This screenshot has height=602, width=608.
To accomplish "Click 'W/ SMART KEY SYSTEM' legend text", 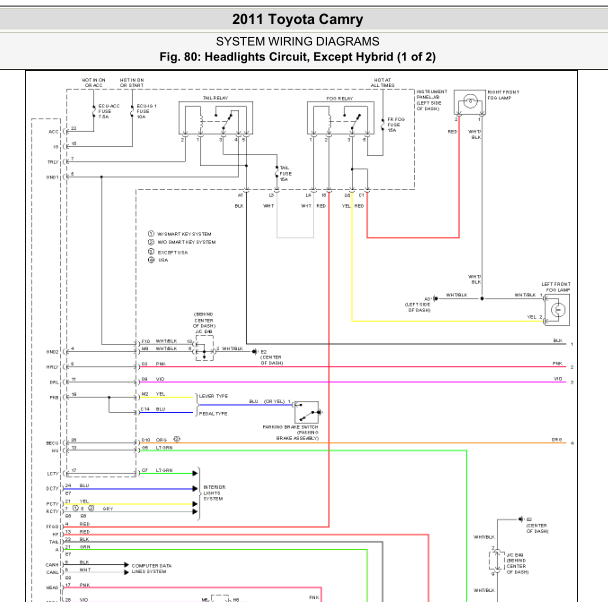I will point(184,234).
